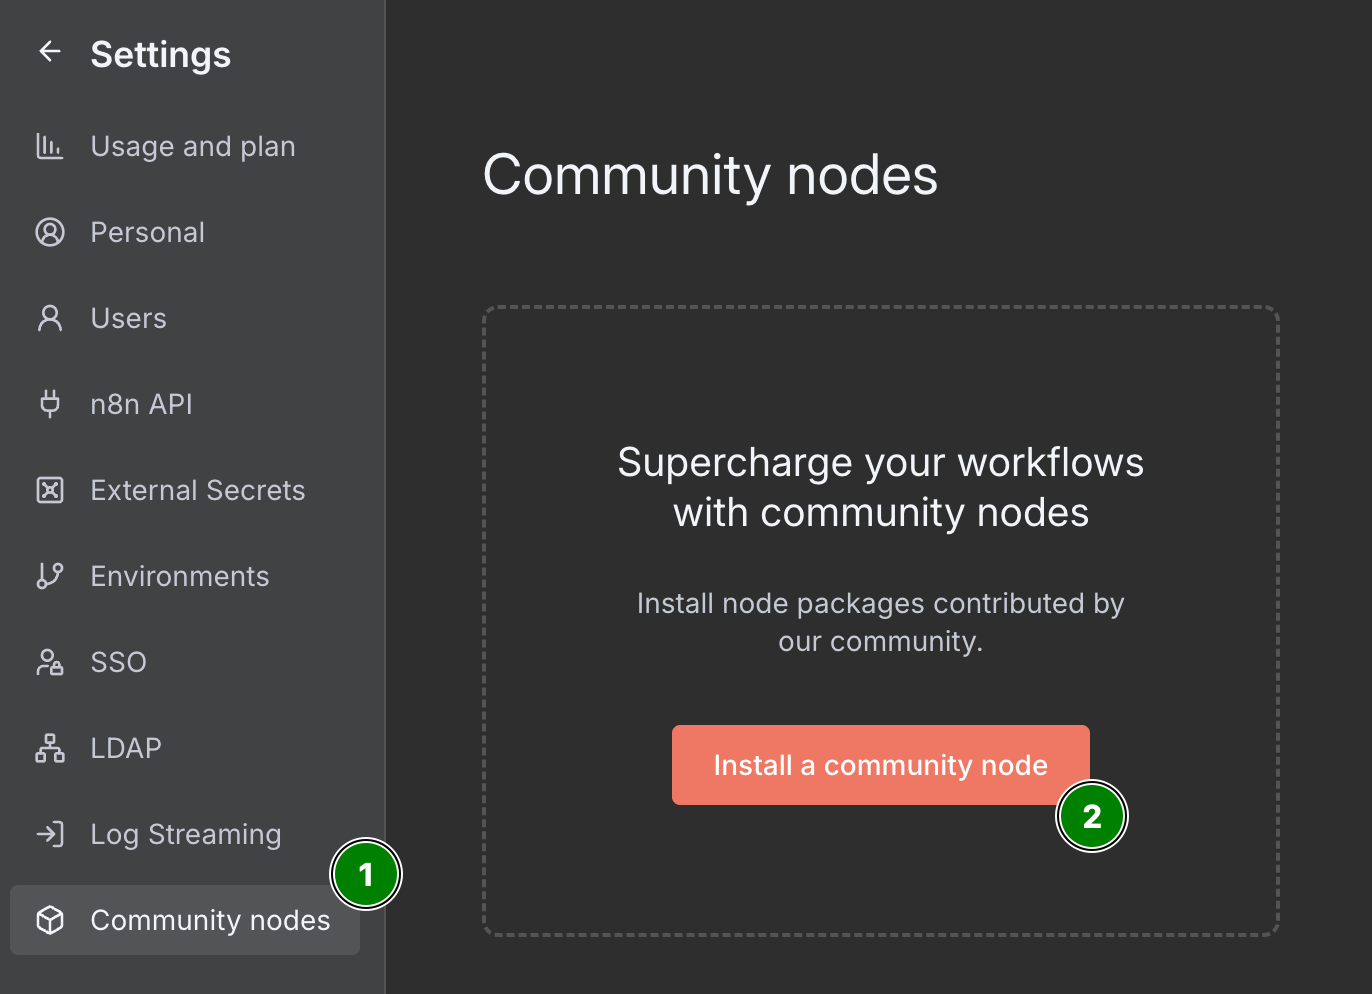
Task: Open Log Streaming settings
Action: coord(185,834)
